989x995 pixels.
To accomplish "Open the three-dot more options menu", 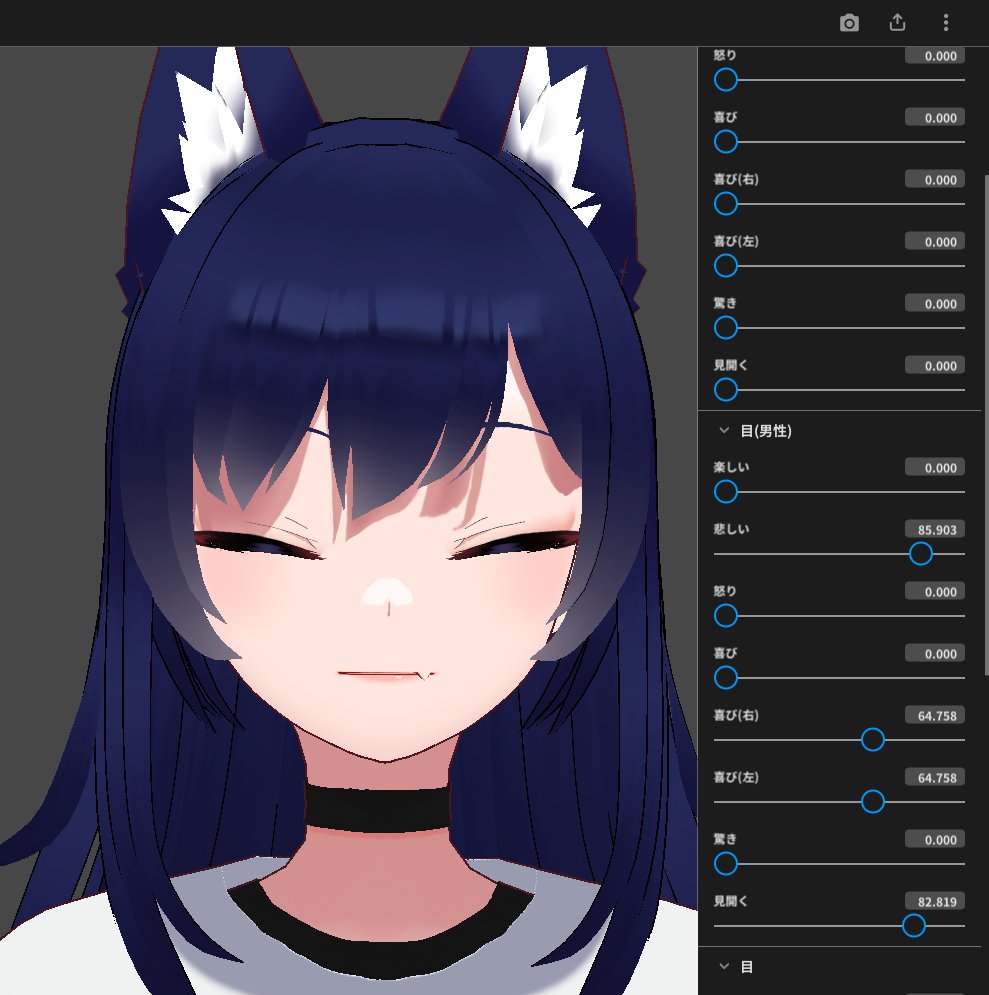I will 945,23.
